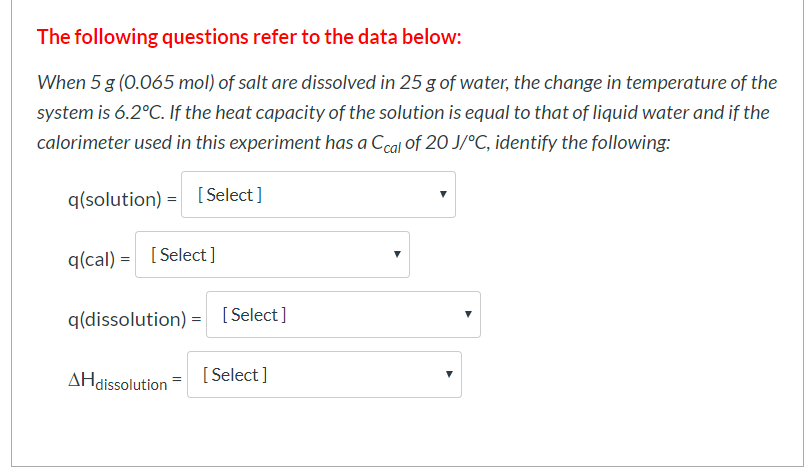
Task: Click the arrow icon of q(solution) dropdown
Action: [441, 195]
